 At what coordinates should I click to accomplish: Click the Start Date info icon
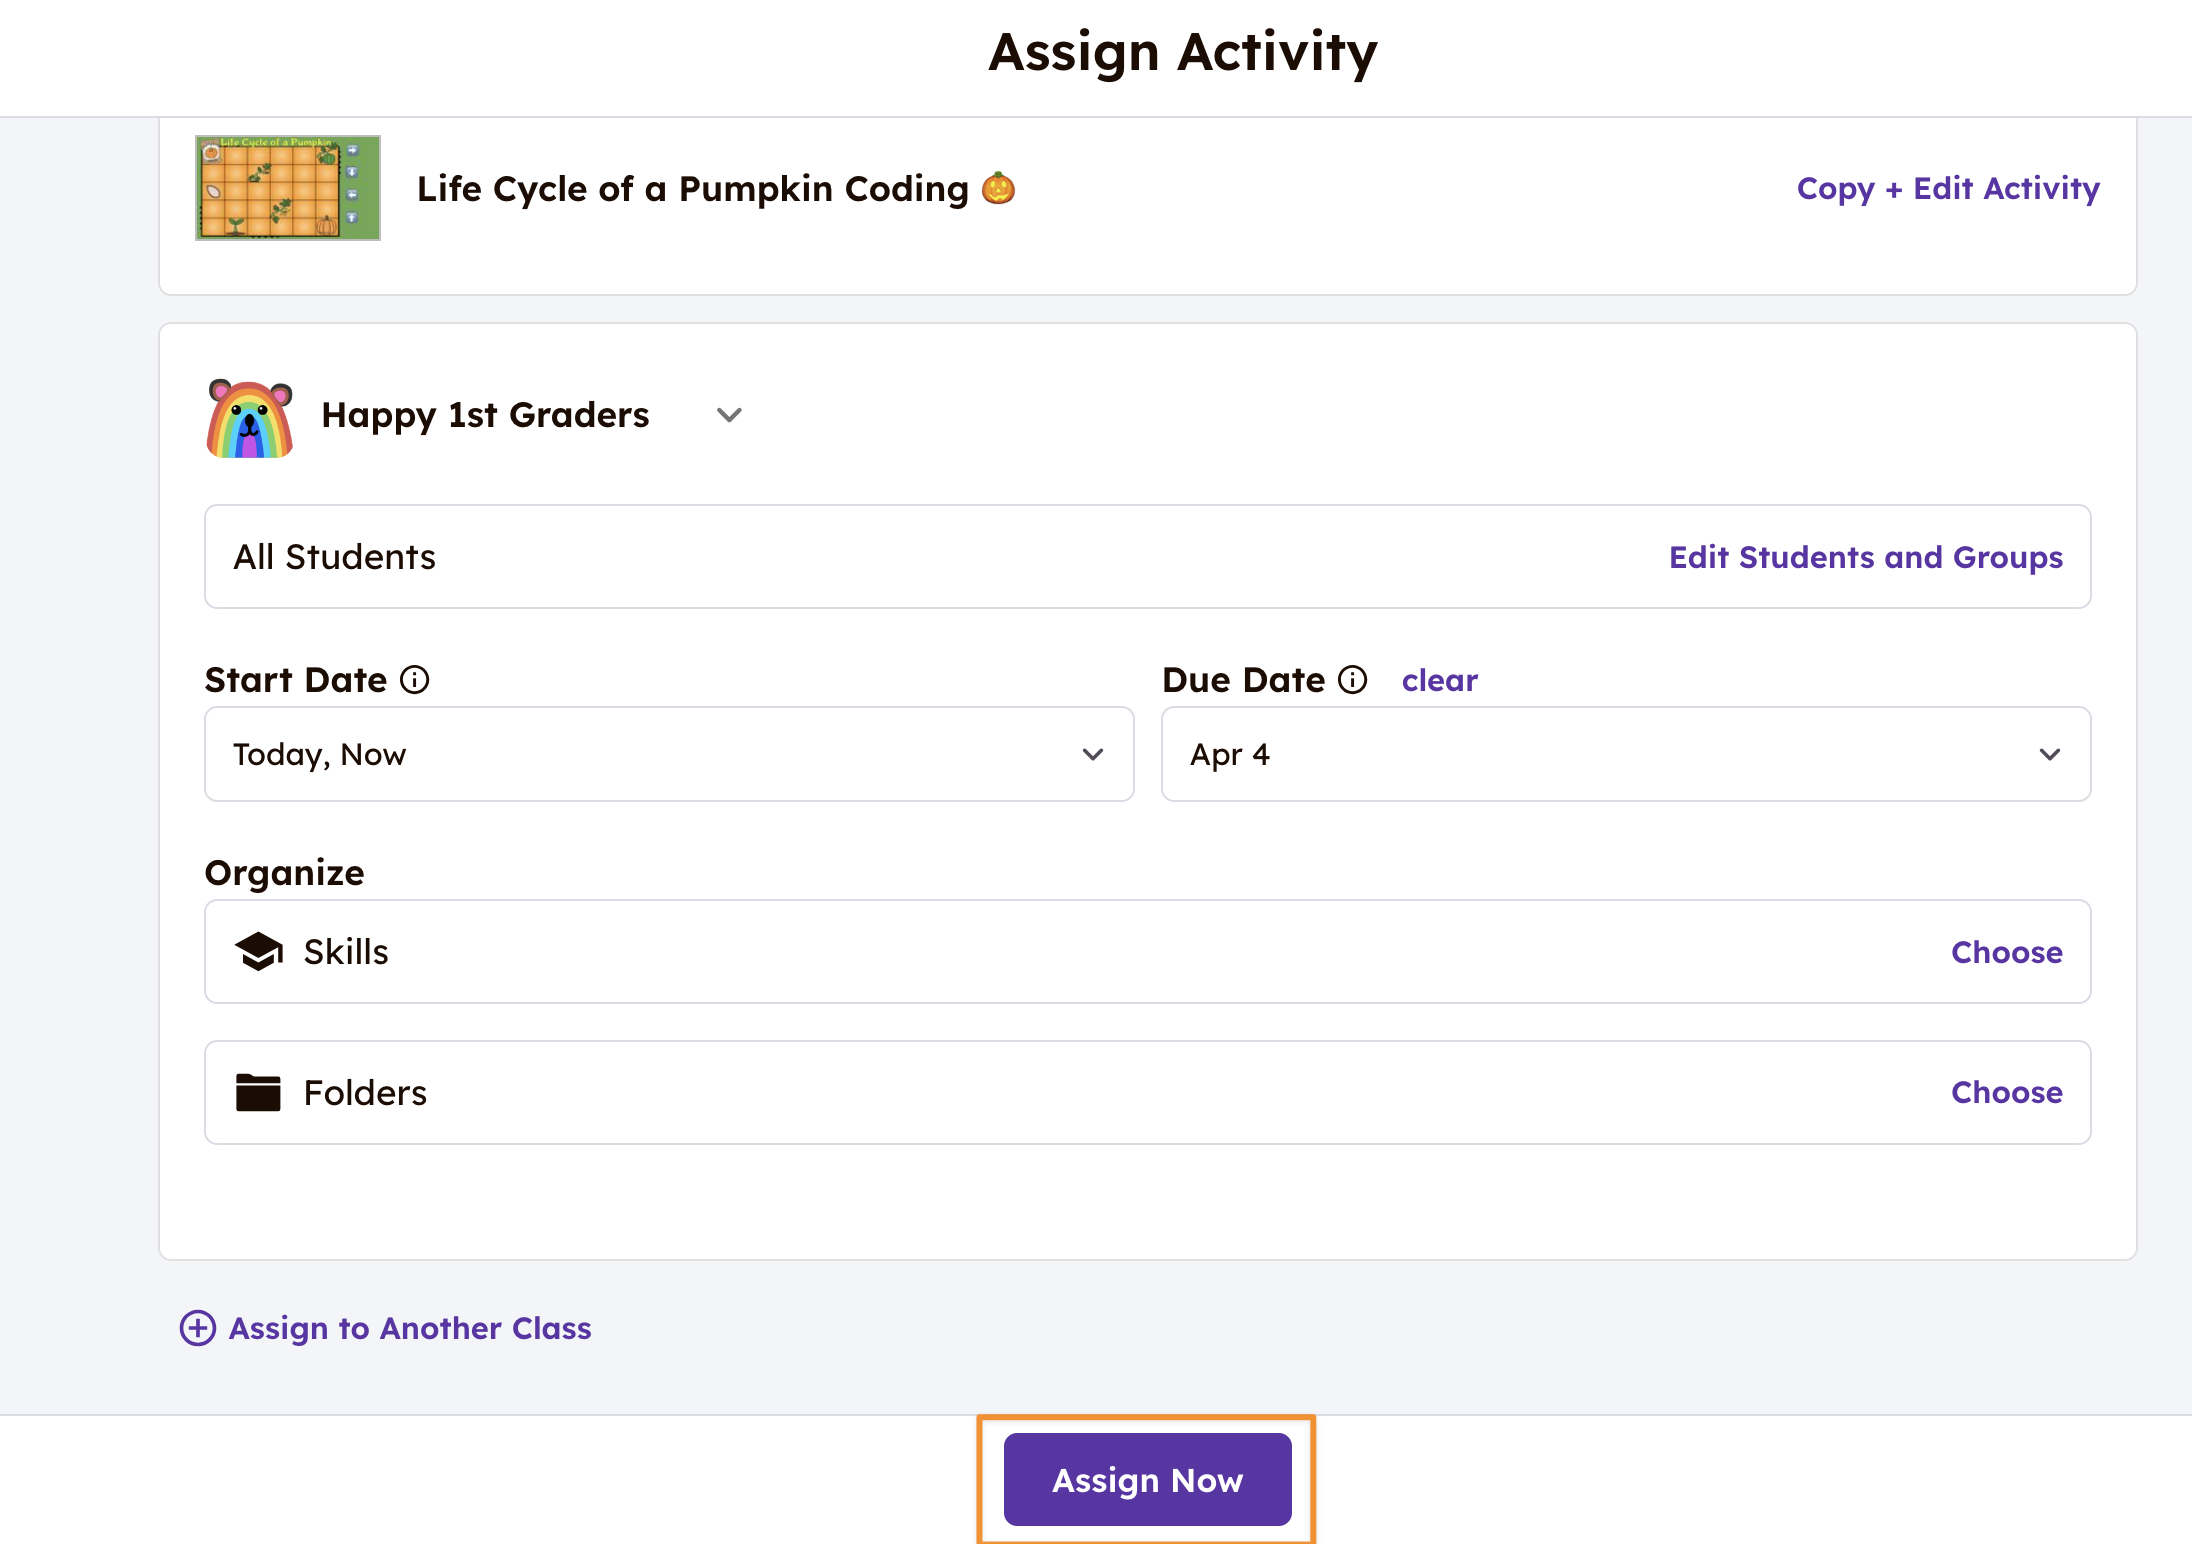(x=415, y=680)
